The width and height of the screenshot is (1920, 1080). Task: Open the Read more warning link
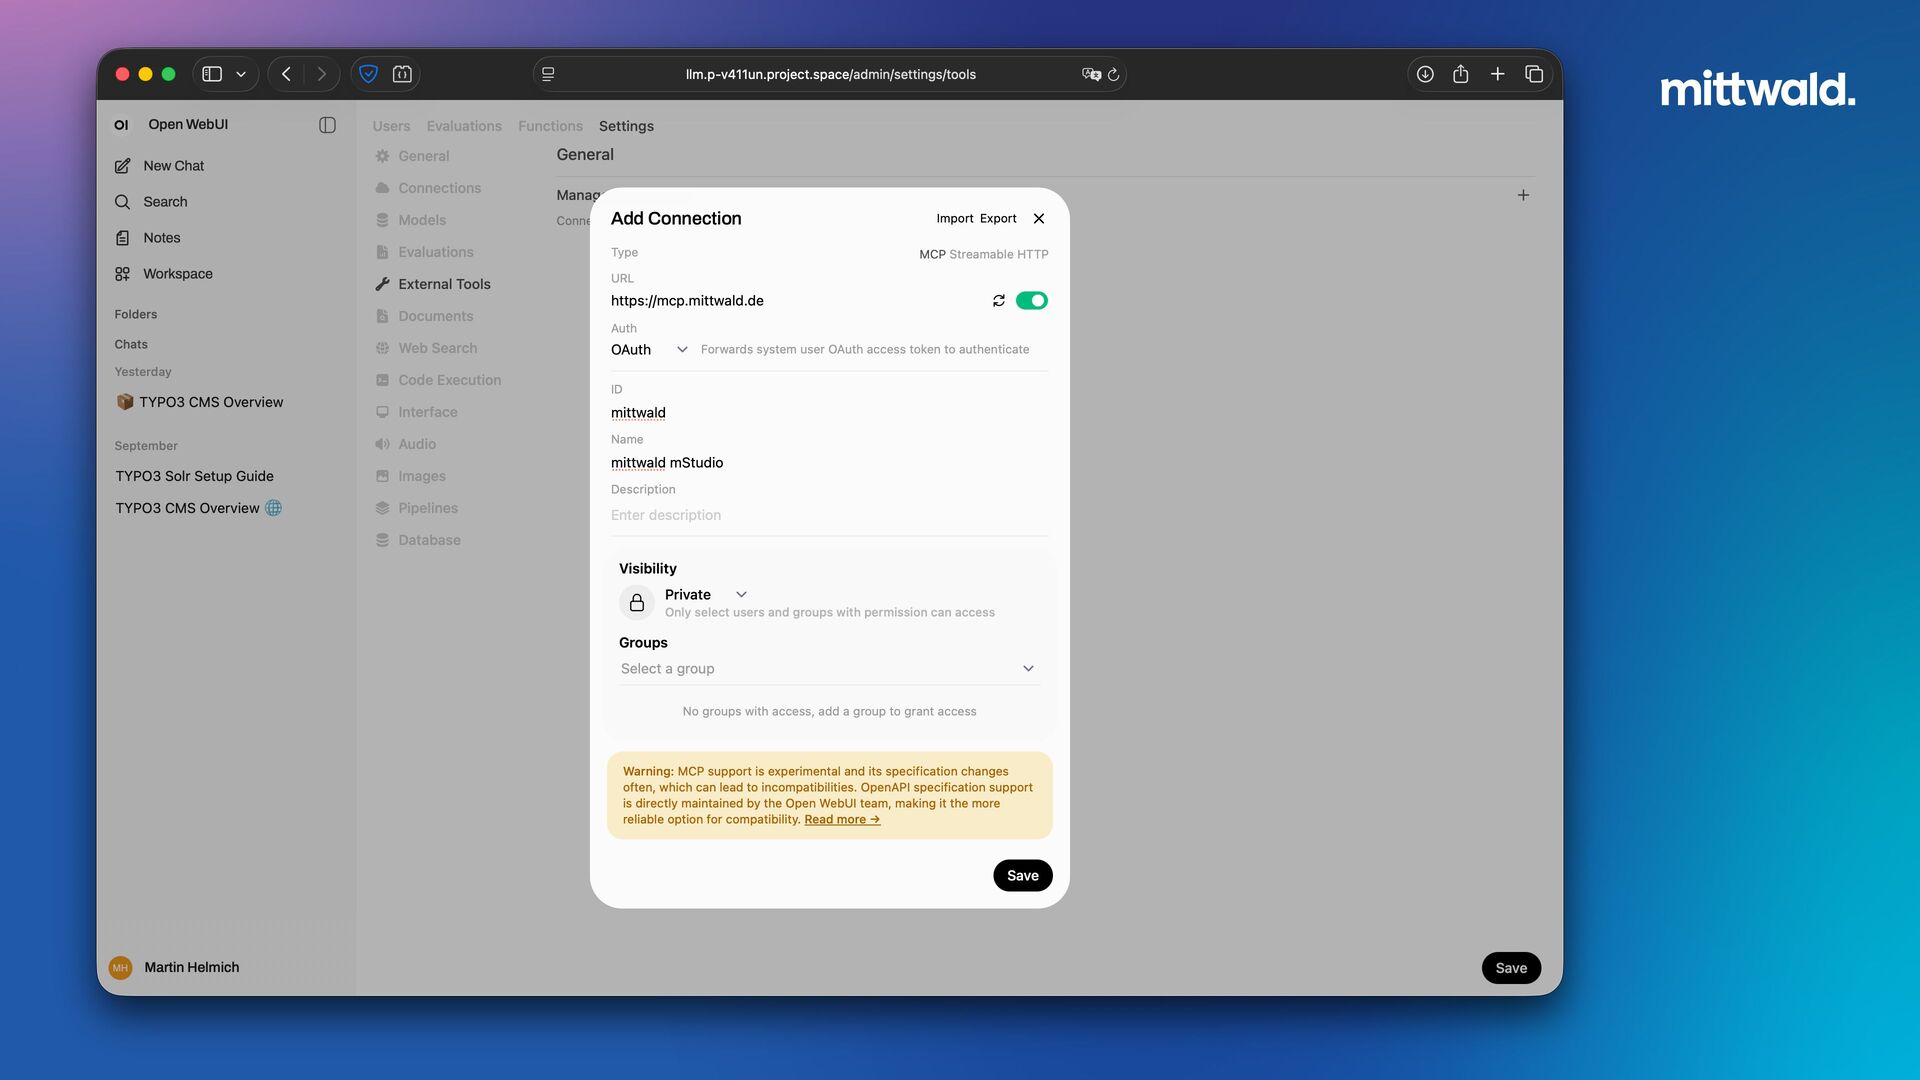tap(841, 820)
